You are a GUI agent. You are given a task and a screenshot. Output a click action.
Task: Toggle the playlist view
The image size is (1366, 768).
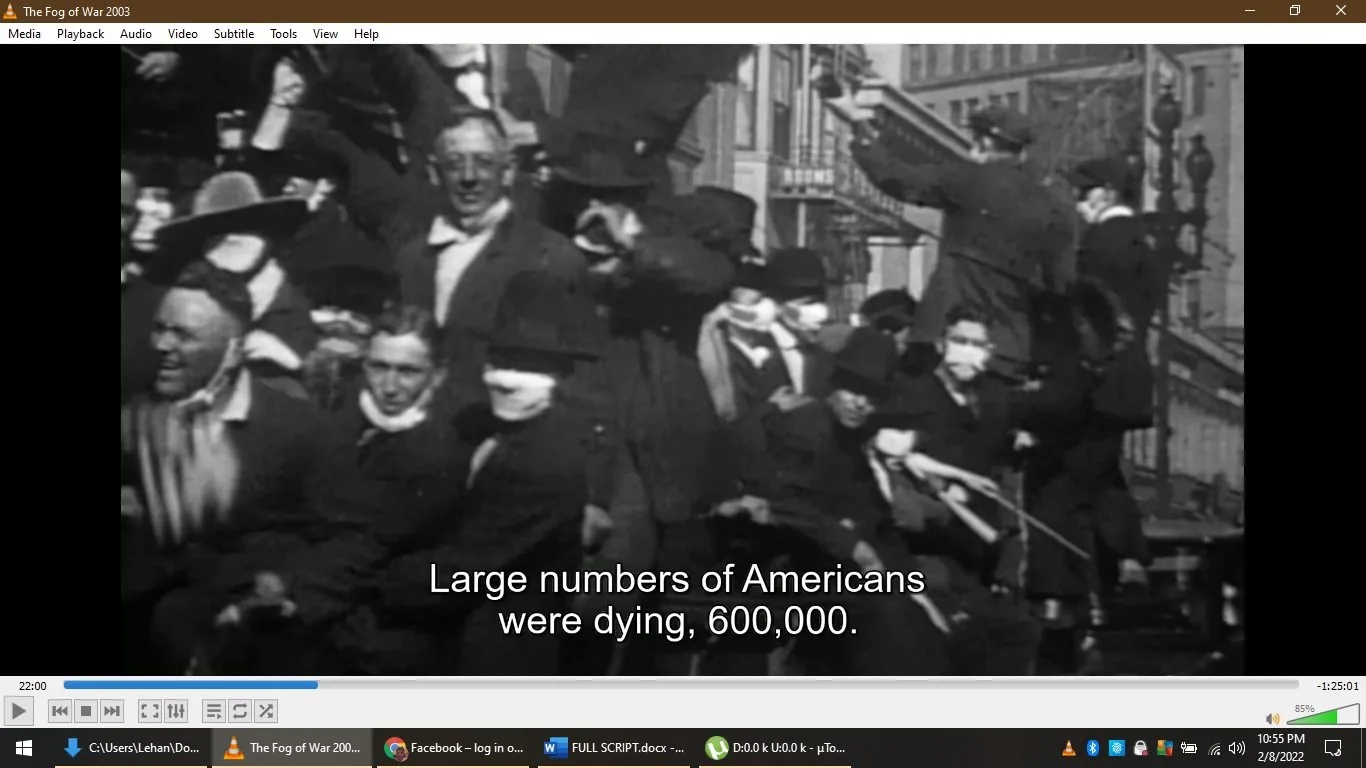pyautogui.click(x=213, y=711)
